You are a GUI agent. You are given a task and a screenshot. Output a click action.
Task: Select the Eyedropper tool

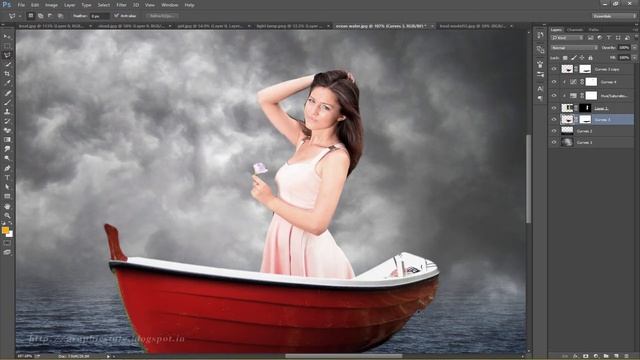pos(7,83)
